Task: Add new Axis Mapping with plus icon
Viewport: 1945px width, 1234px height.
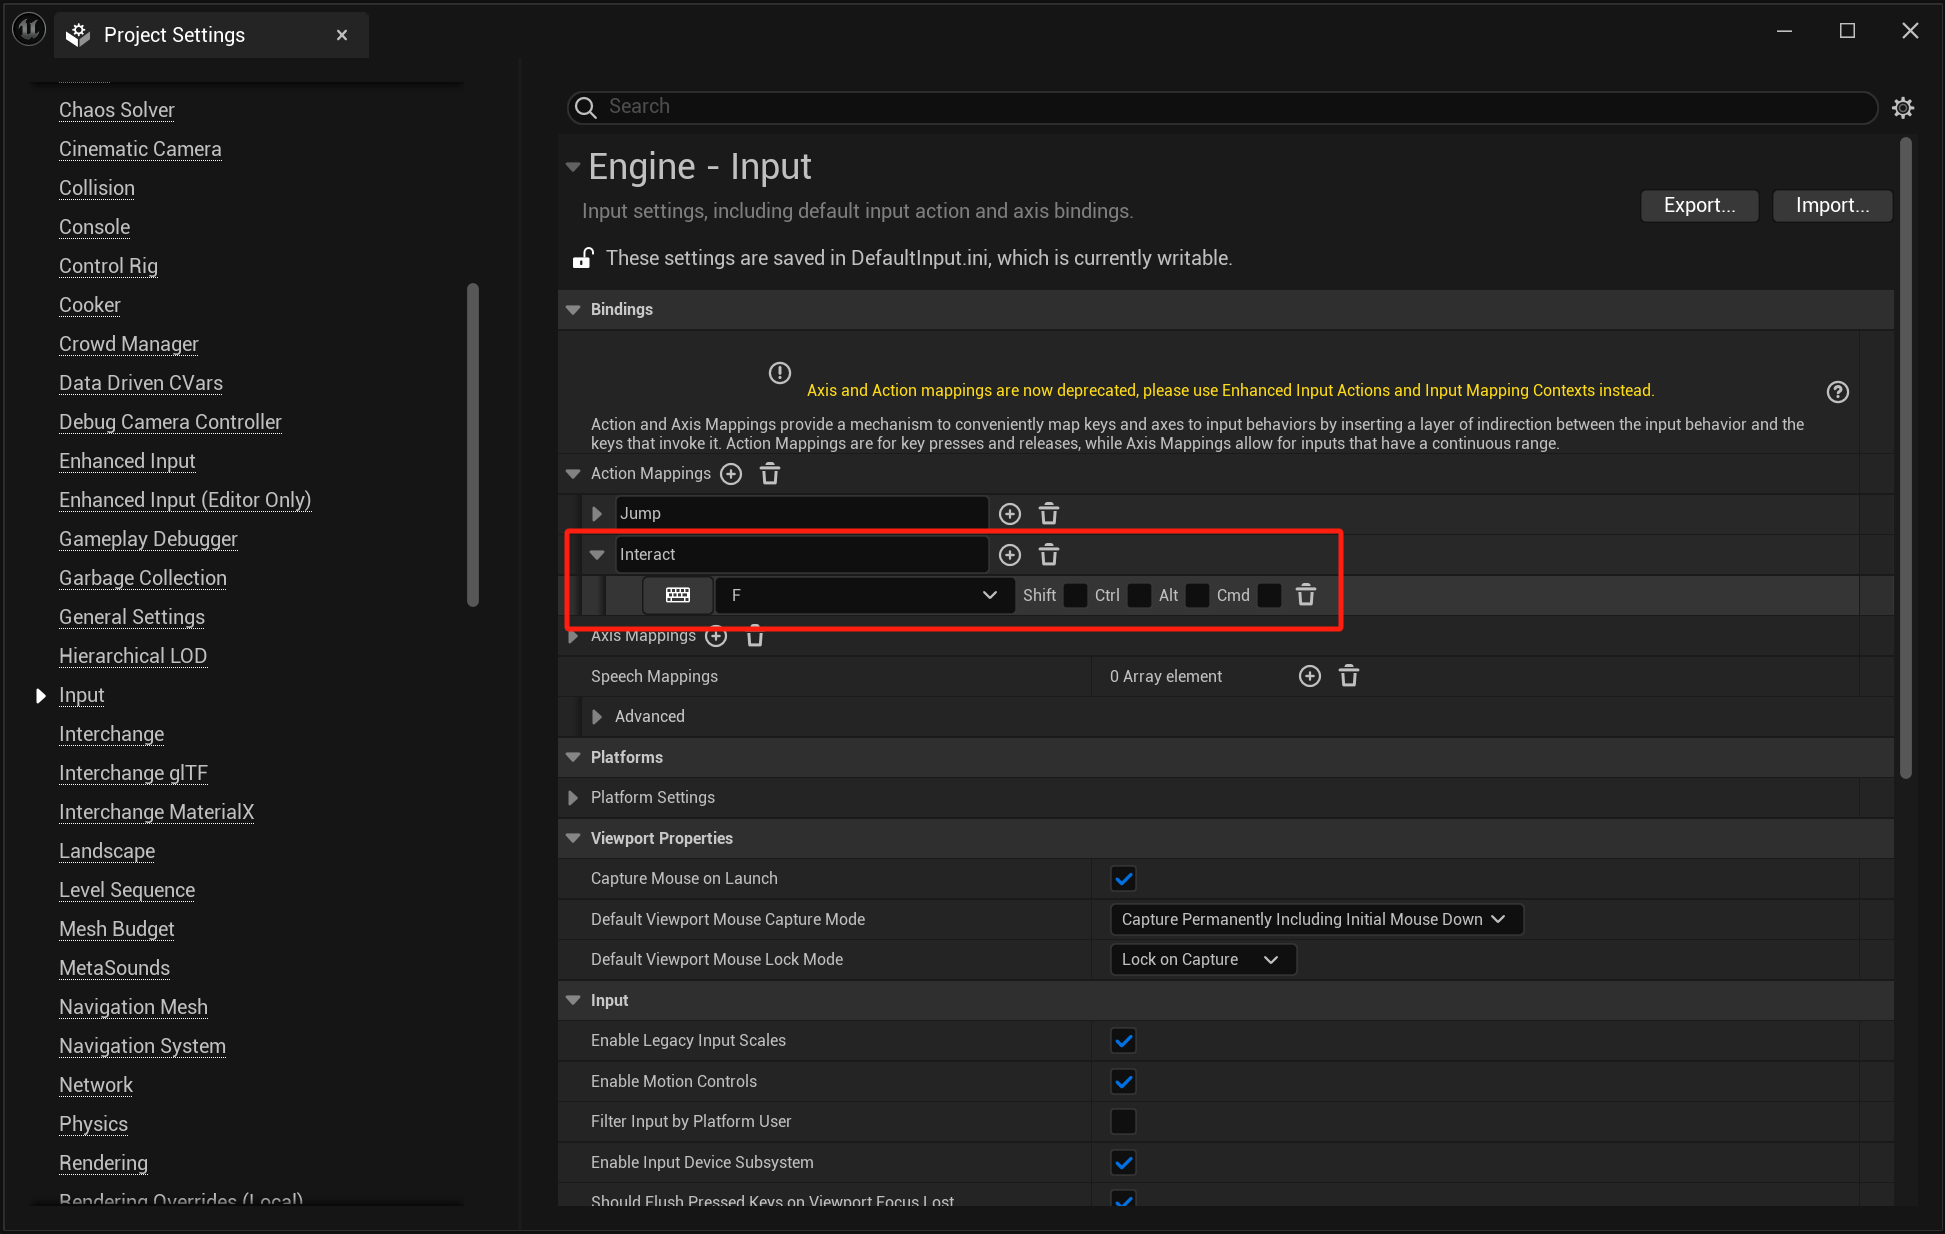Action: click(x=716, y=635)
